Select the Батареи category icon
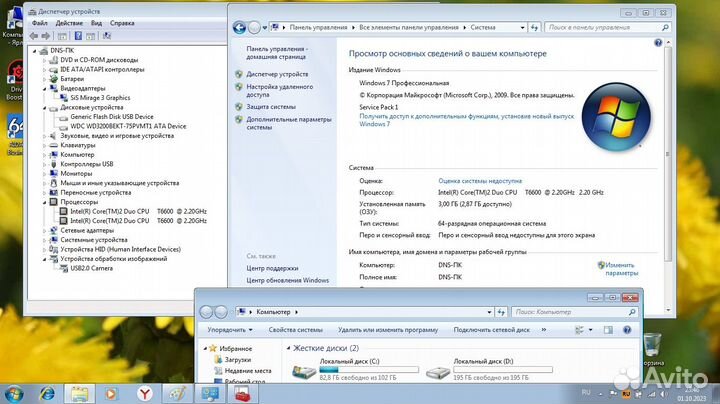The image size is (720, 404). pyautogui.click(x=54, y=79)
